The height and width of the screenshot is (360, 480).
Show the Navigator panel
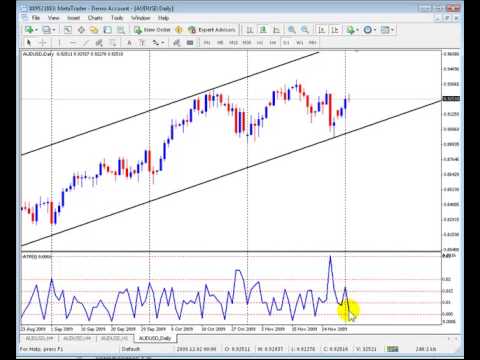[94, 30]
